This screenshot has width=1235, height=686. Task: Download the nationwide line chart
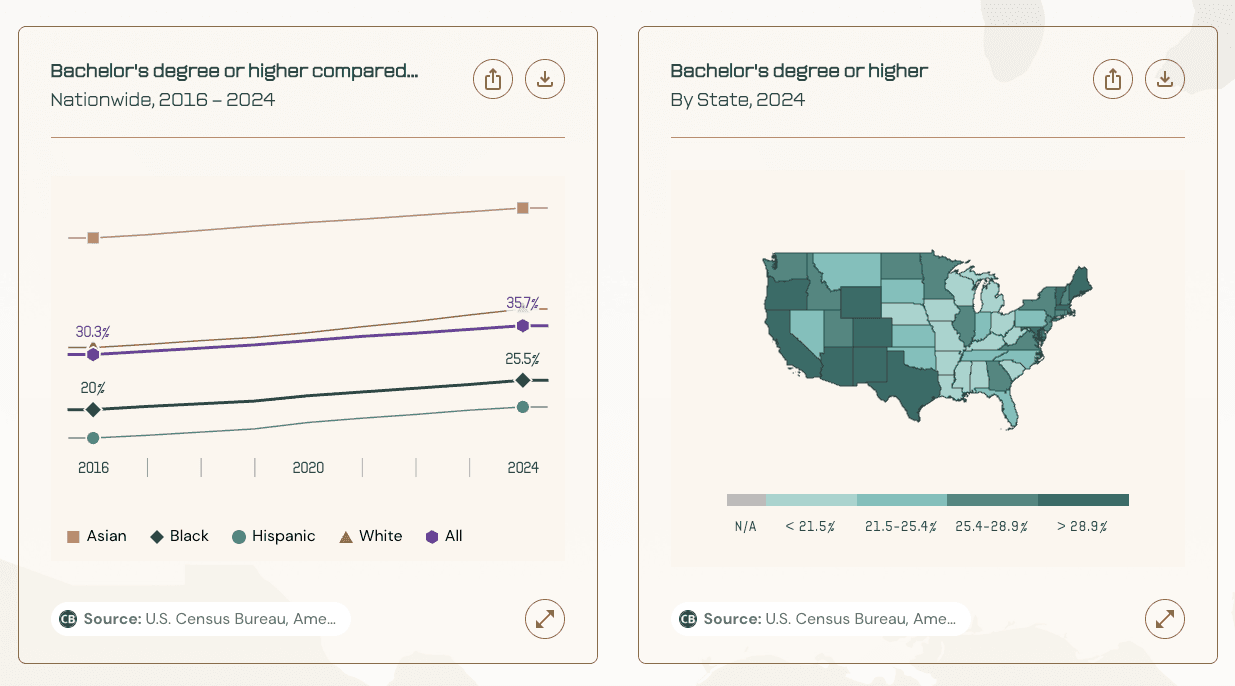point(545,78)
